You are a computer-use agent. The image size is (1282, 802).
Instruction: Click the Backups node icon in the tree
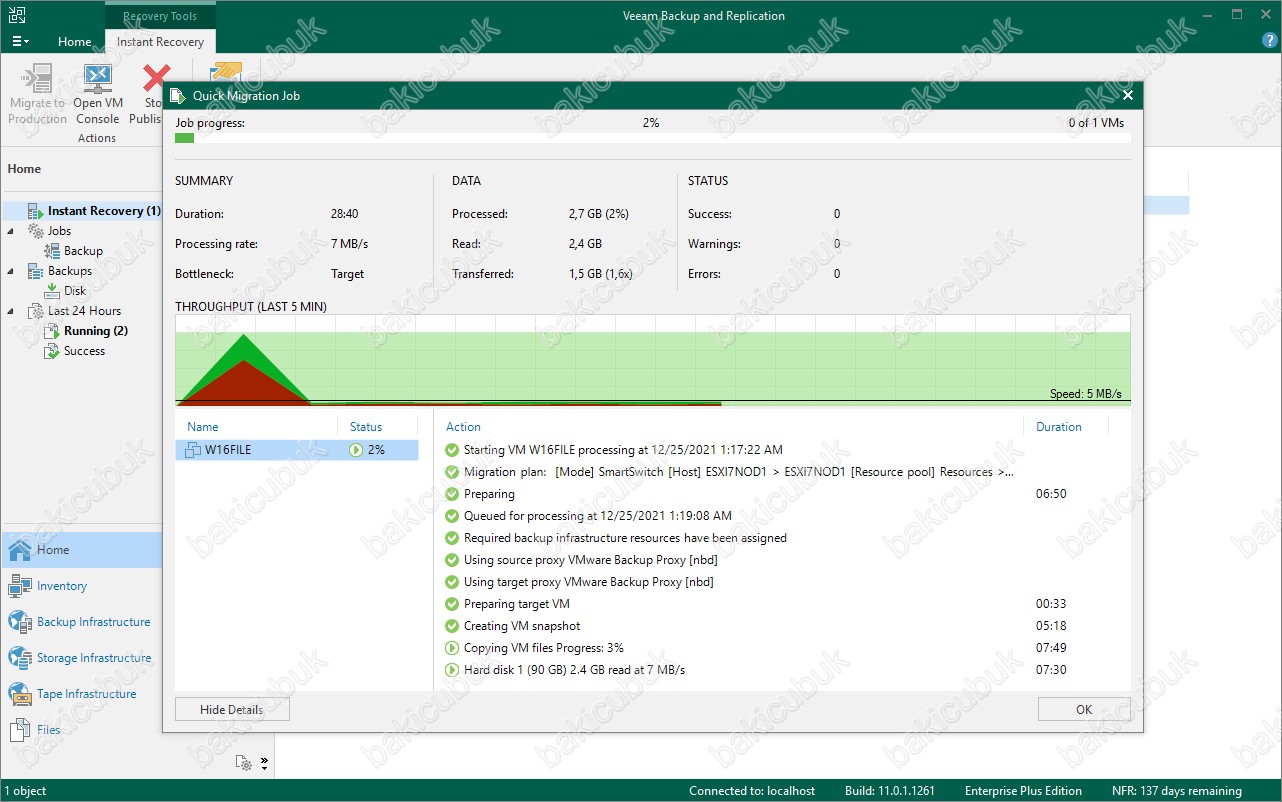[36, 271]
